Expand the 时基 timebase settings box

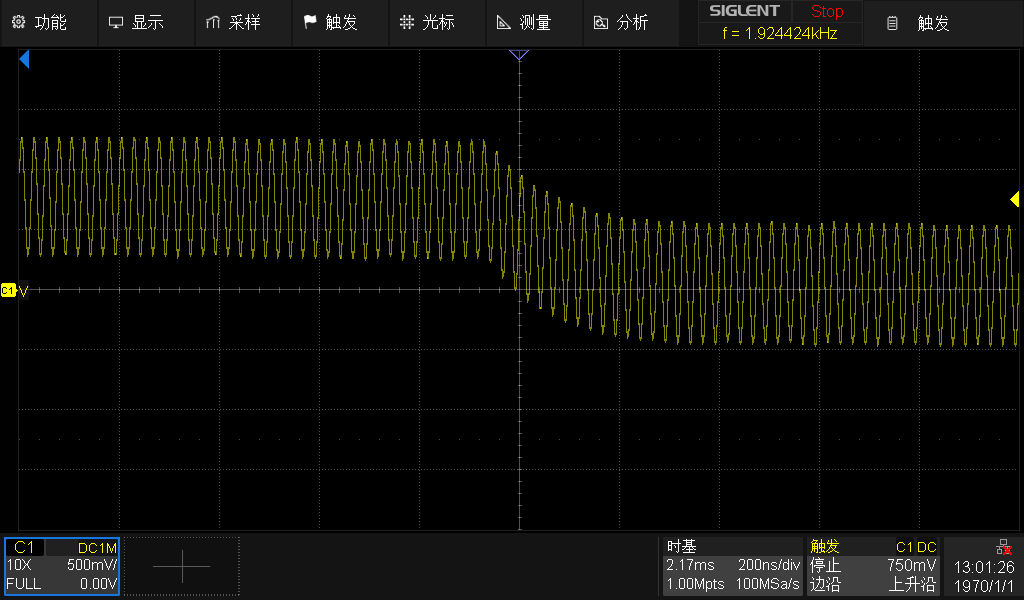coord(733,566)
